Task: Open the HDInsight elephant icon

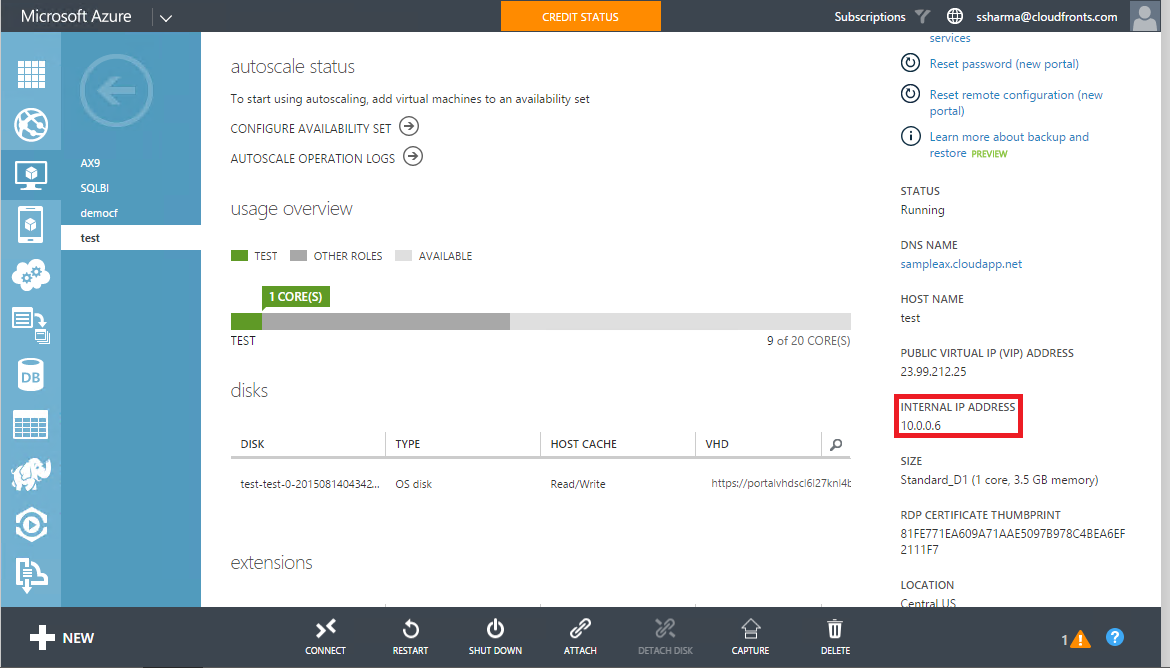Action: [31, 475]
